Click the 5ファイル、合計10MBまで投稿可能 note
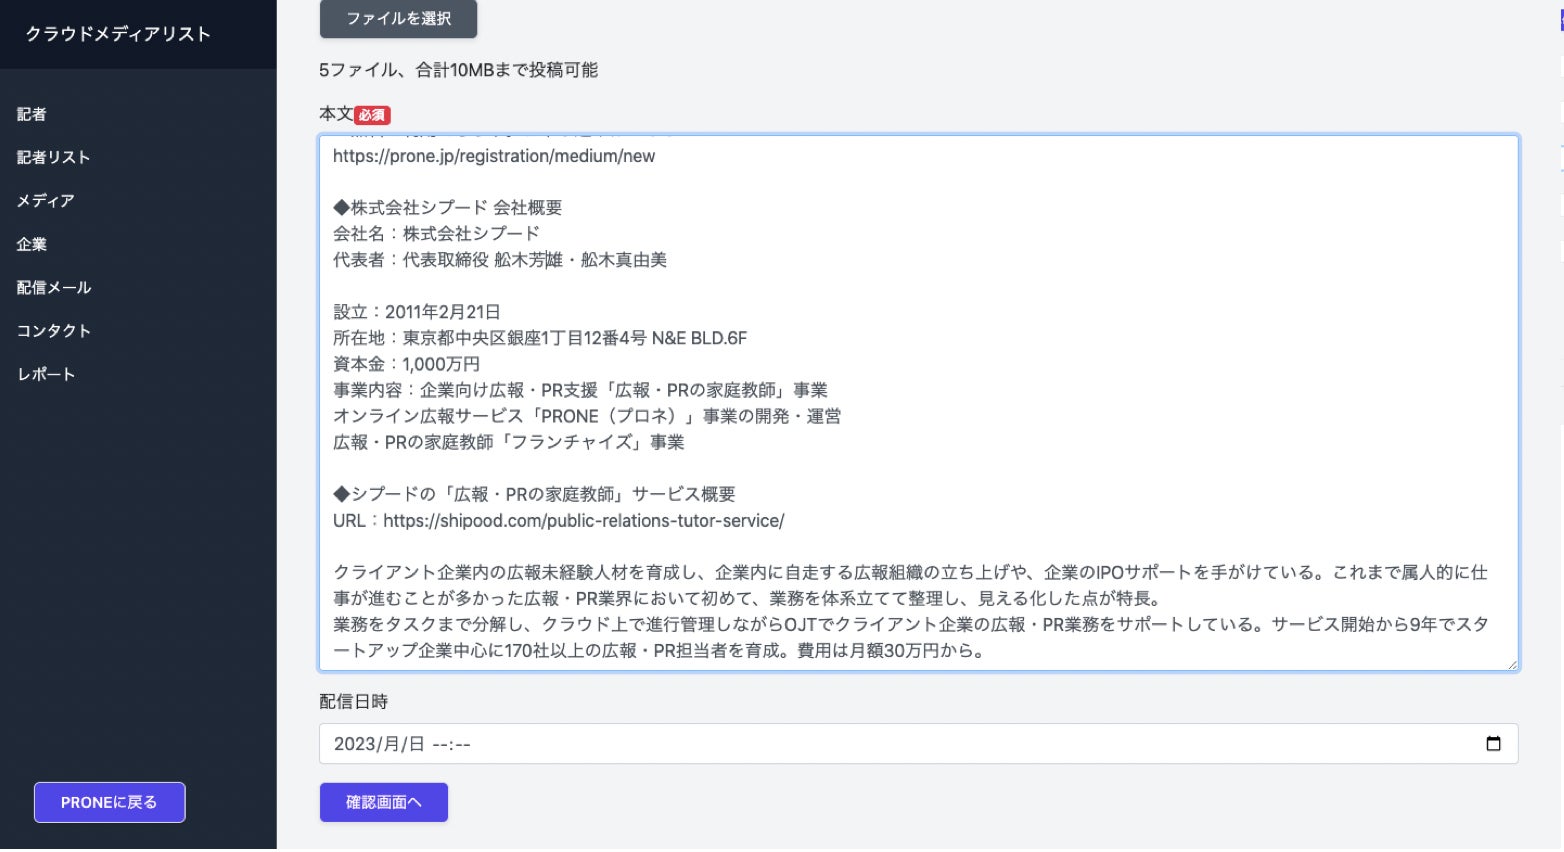Image resolution: width=1564 pixels, height=852 pixels. coord(459,70)
